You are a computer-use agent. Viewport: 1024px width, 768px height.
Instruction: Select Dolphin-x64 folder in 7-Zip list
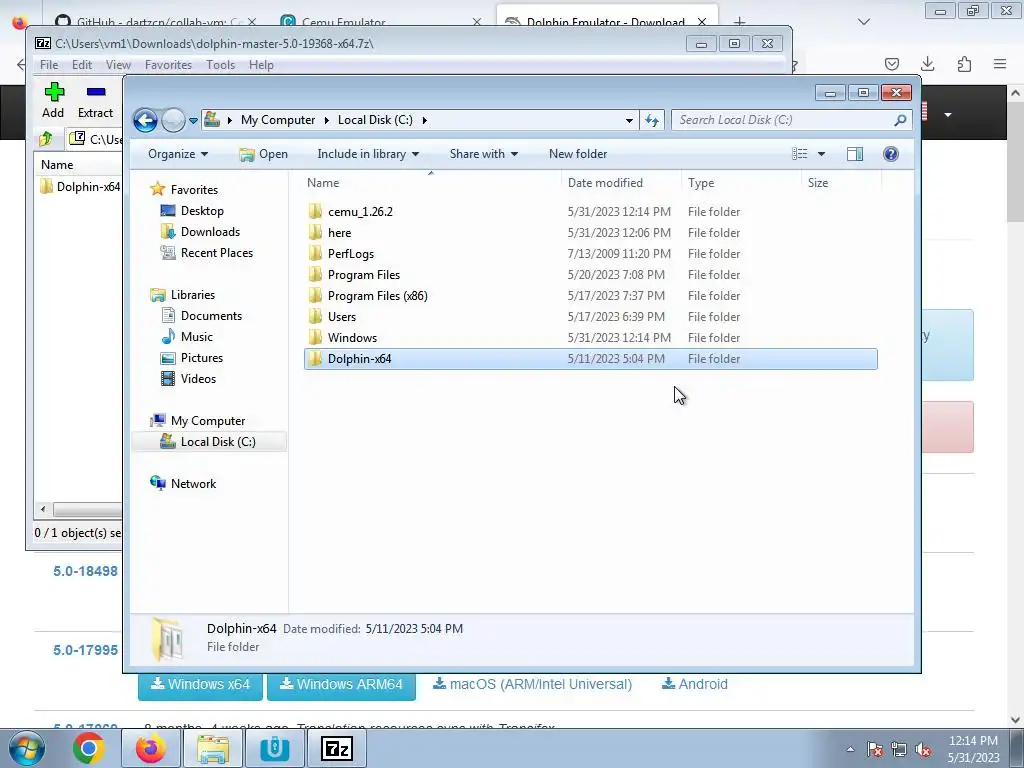coord(81,187)
